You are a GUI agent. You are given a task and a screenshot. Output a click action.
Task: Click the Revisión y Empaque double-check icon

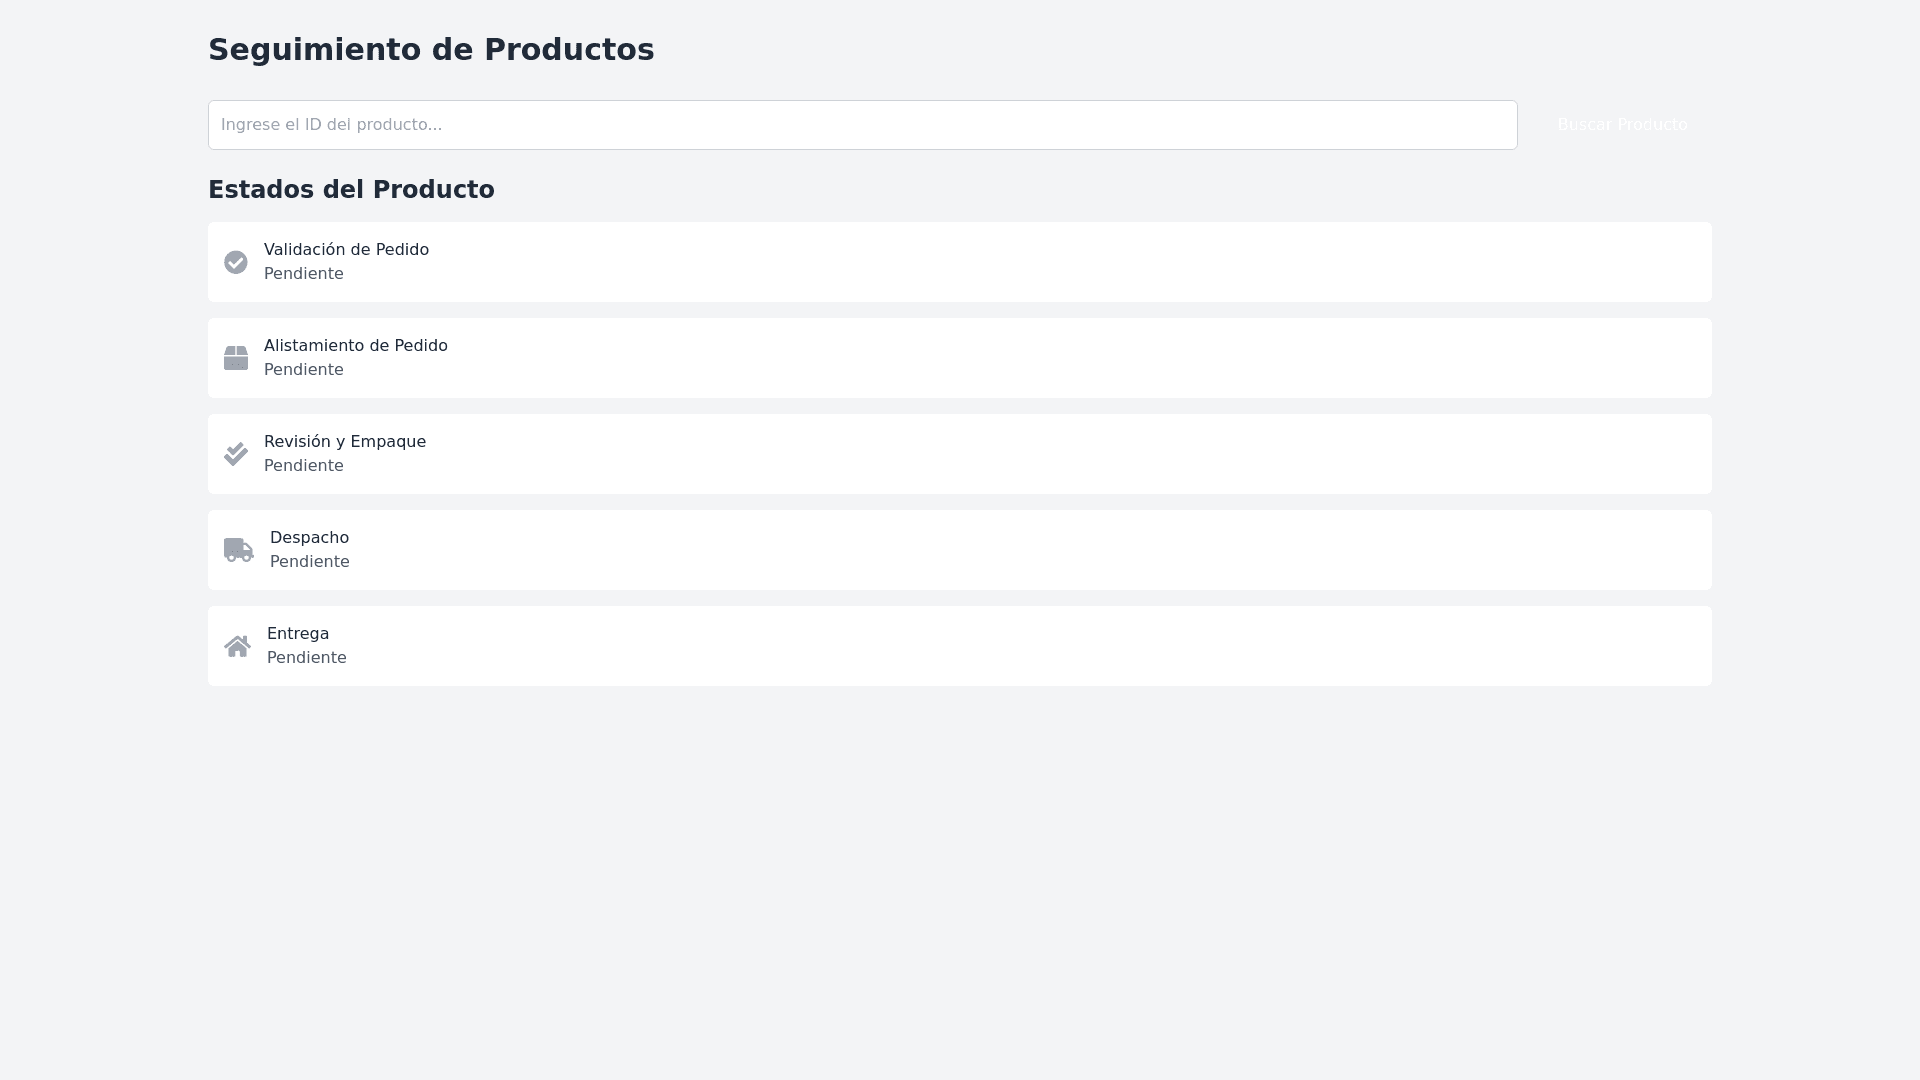tap(236, 454)
